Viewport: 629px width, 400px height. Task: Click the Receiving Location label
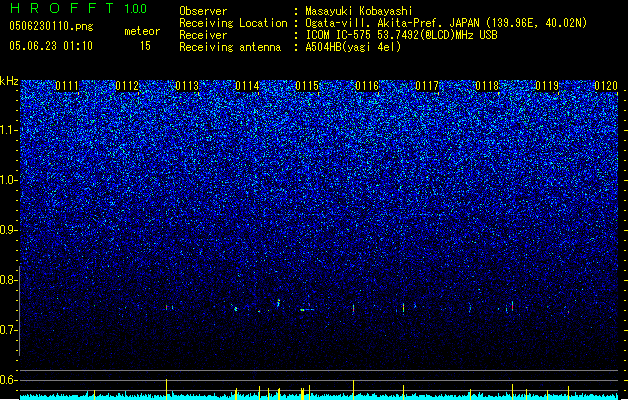coord(233,23)
